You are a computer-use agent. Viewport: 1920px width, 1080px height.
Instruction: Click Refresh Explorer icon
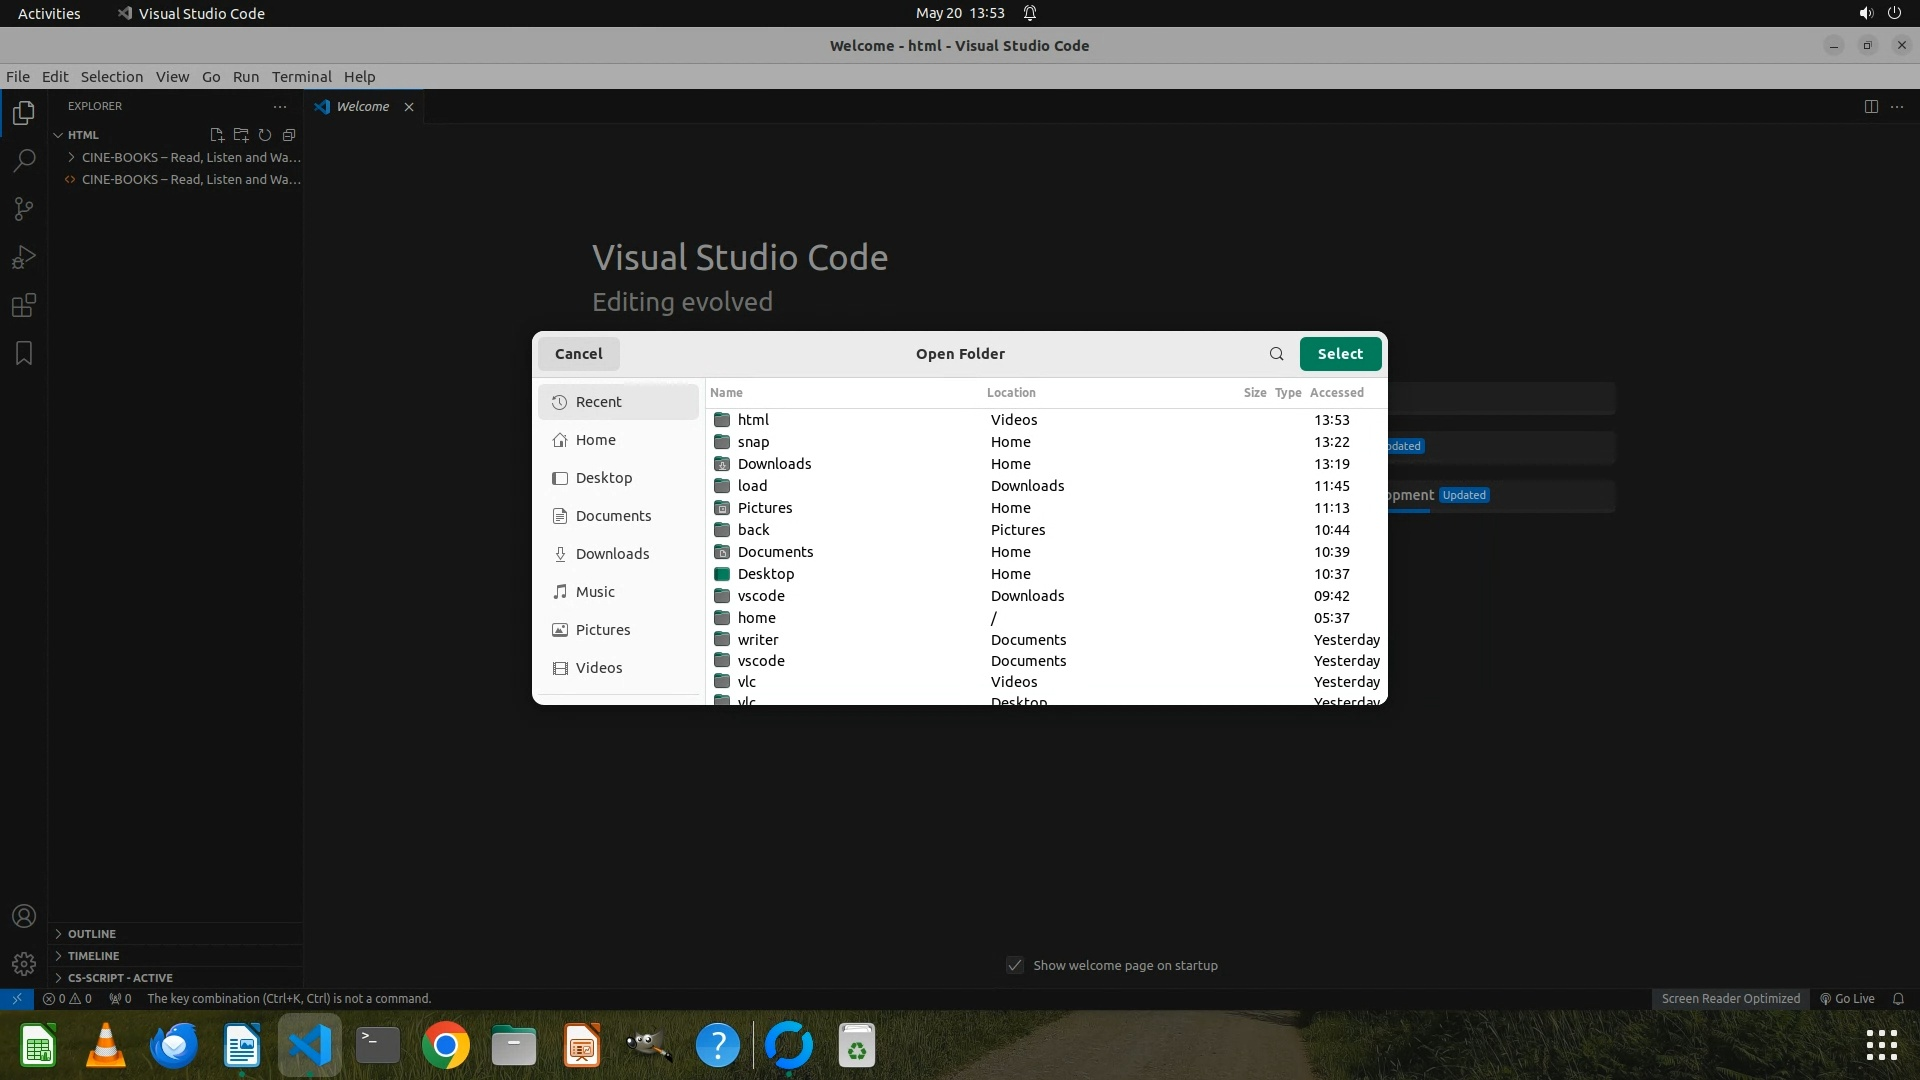265,135
